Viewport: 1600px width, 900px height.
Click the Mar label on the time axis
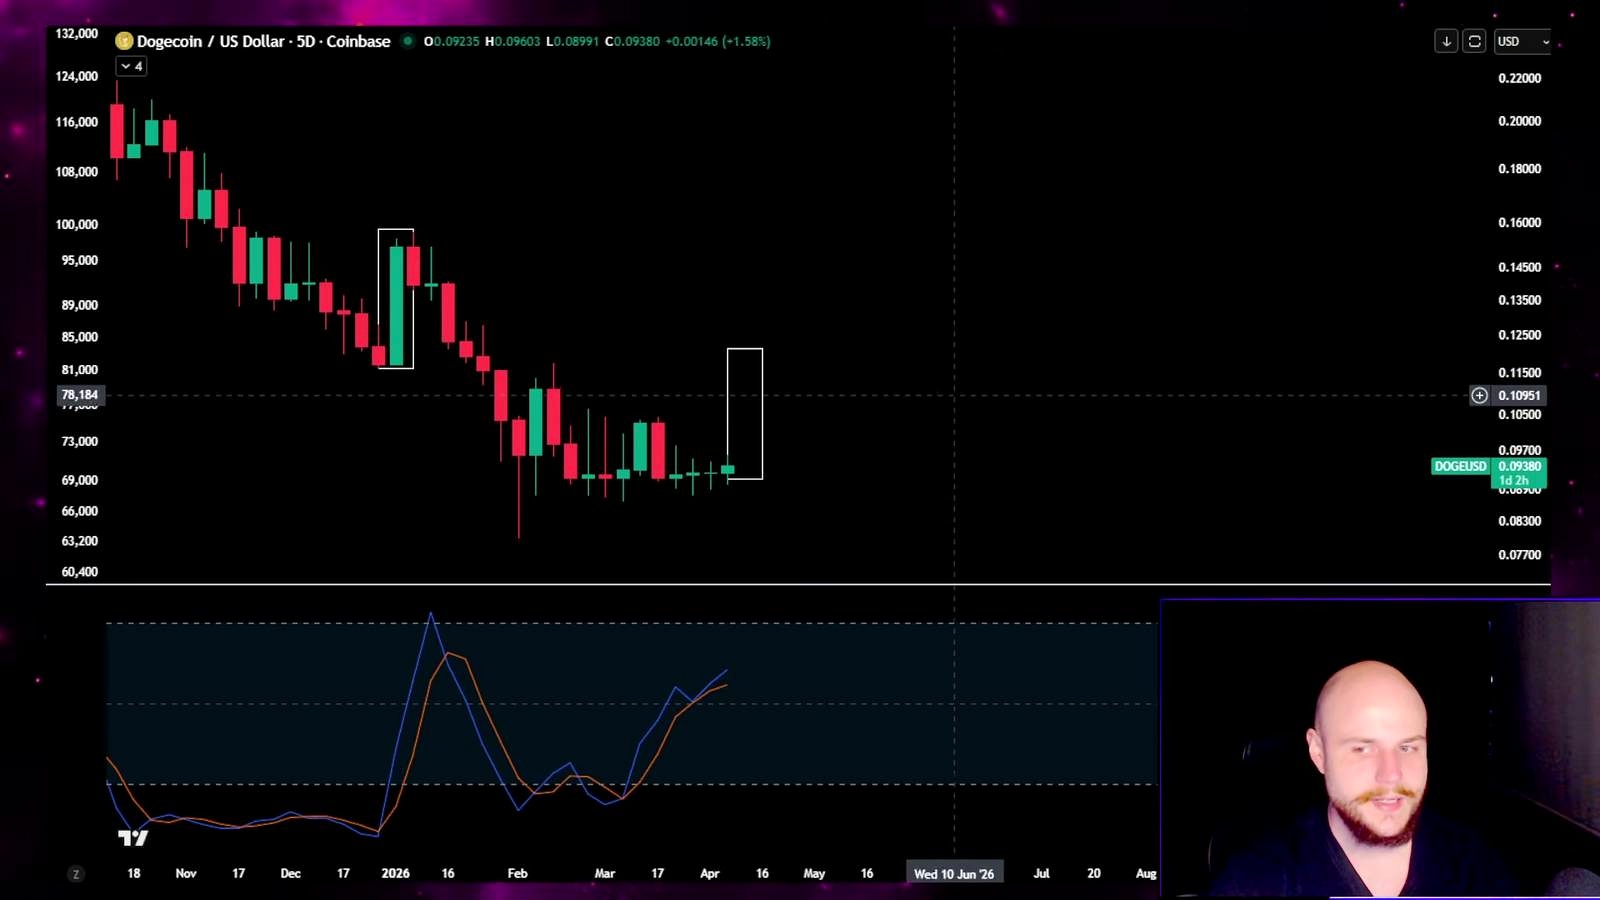[x=605, y=873]
